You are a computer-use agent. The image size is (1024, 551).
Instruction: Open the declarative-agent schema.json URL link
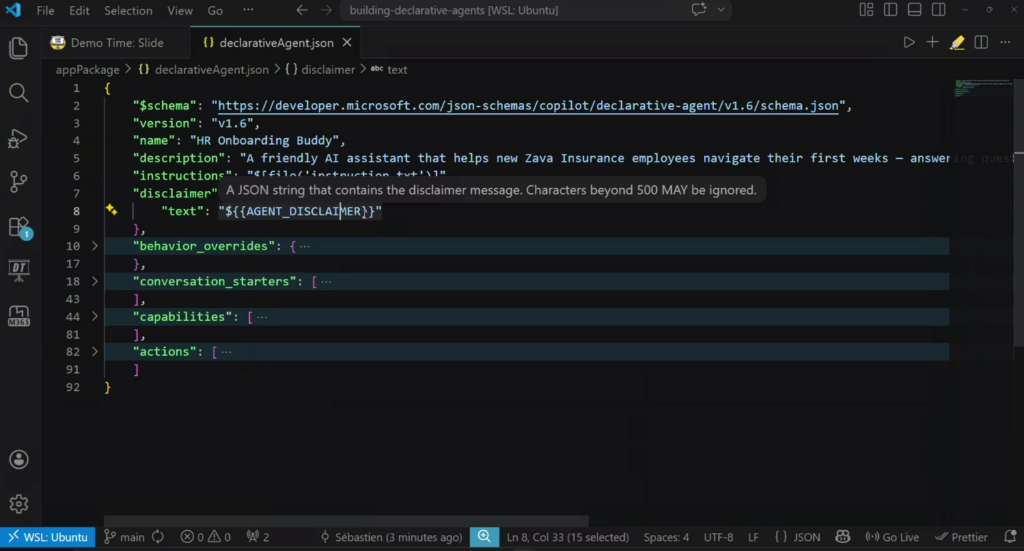(x=532, y=105)
